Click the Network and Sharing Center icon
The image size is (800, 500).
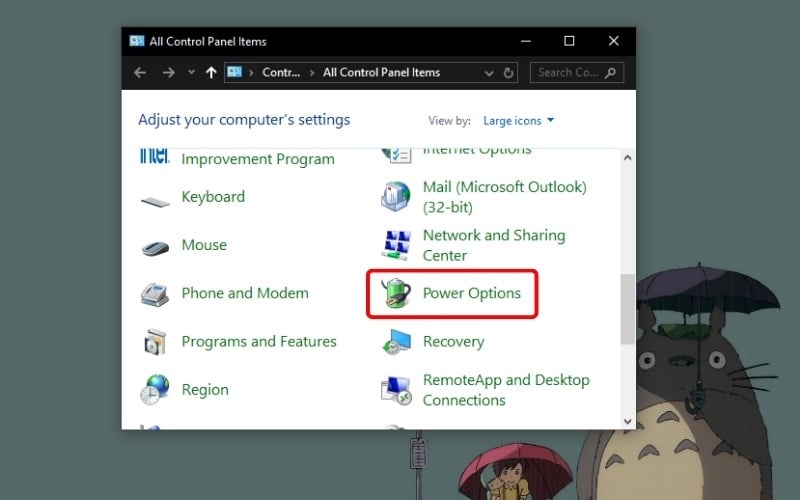click(396, 245)
